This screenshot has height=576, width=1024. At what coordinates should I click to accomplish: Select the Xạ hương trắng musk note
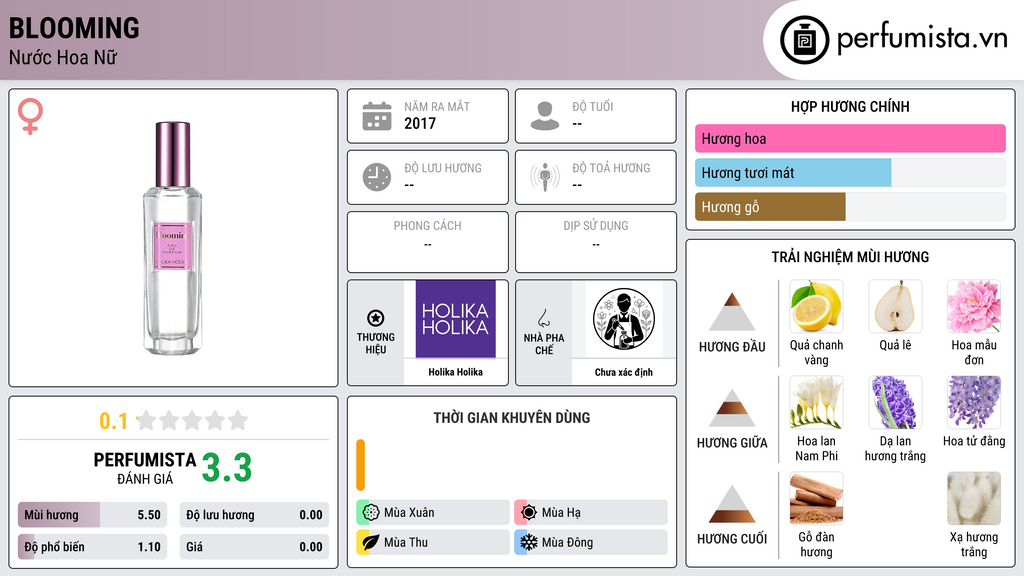(x=974, y=499)
